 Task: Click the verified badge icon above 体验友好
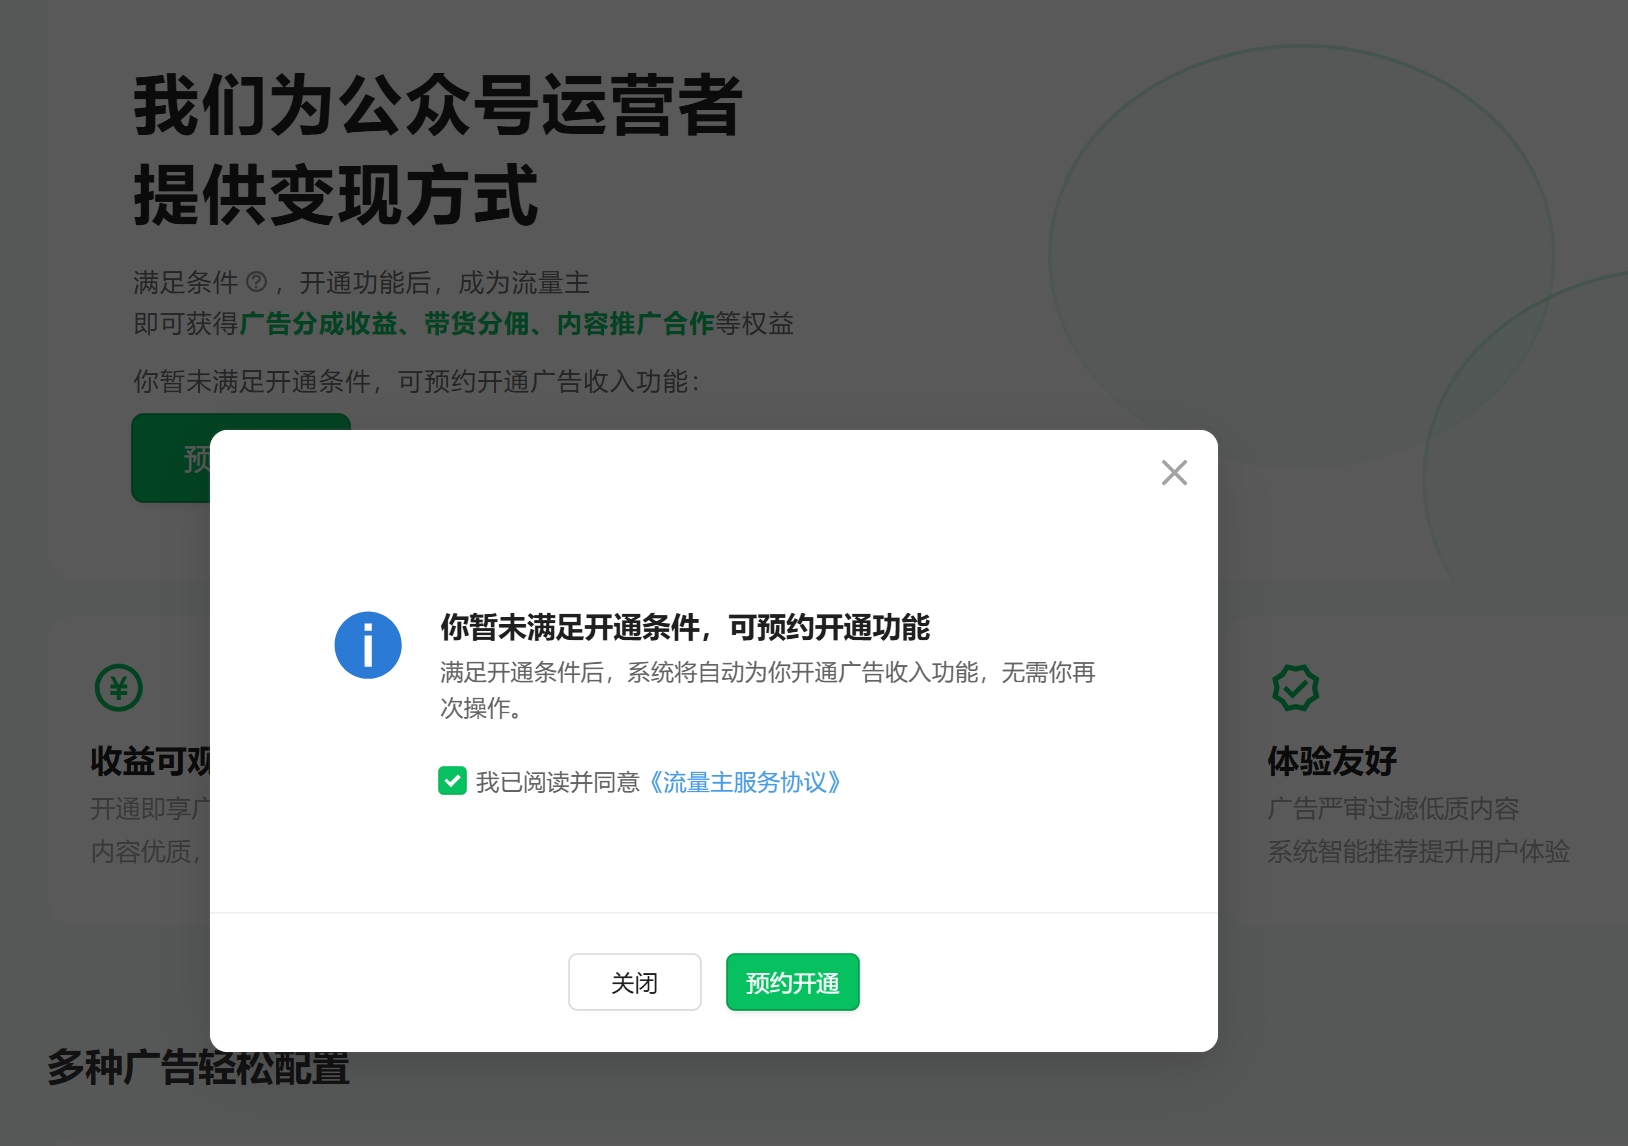coord(1295,688)
